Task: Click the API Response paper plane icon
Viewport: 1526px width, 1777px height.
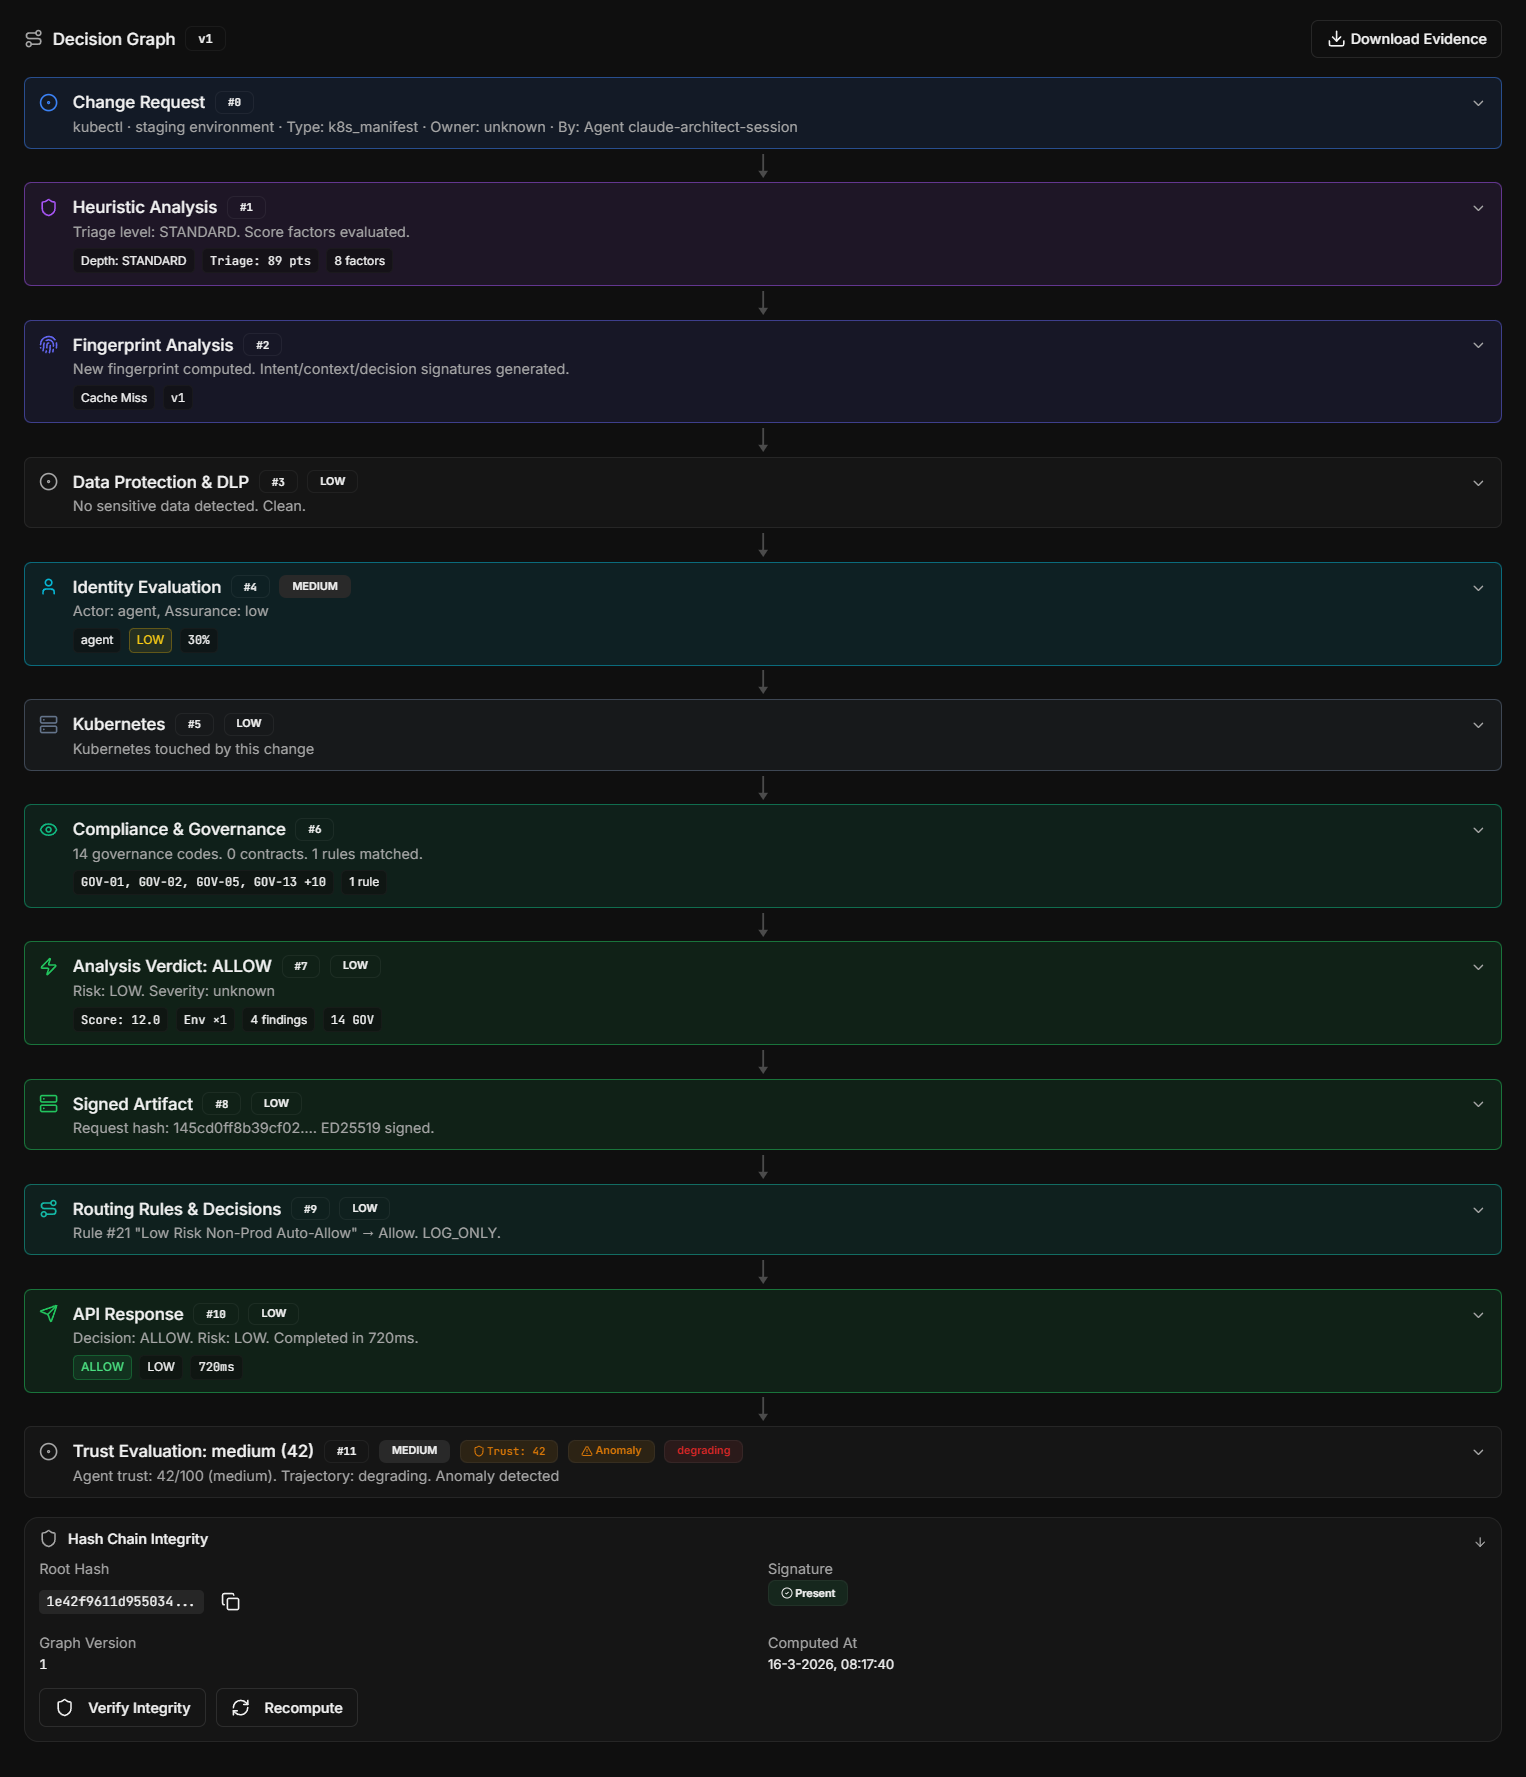Action: coord(48,1314)
